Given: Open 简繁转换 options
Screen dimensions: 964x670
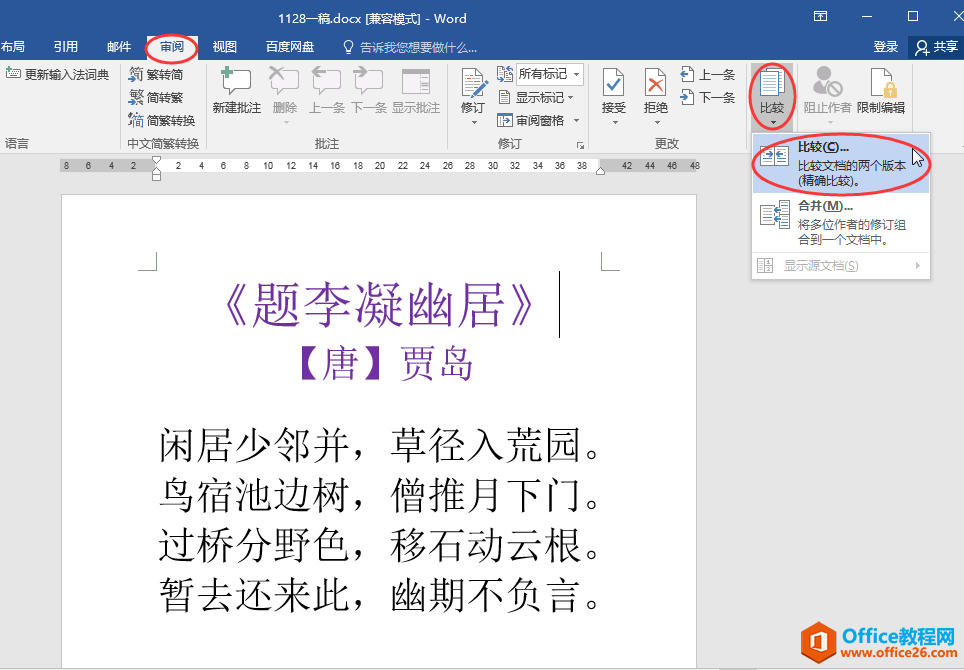Looking at the screenshot, I should tap(162, 120).
